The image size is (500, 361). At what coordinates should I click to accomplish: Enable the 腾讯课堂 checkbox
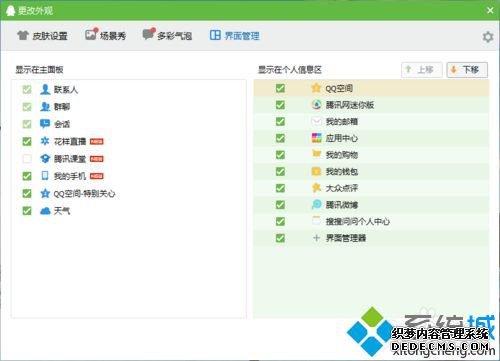(x=27, y=159)
